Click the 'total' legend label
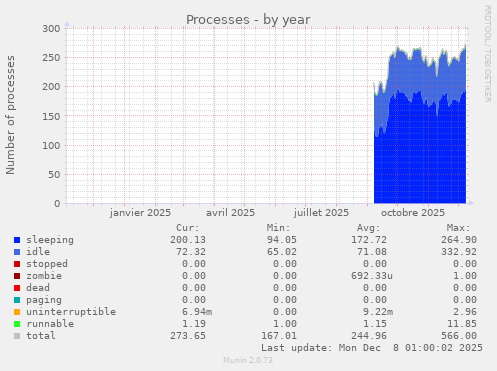 [x=41, y=336]
